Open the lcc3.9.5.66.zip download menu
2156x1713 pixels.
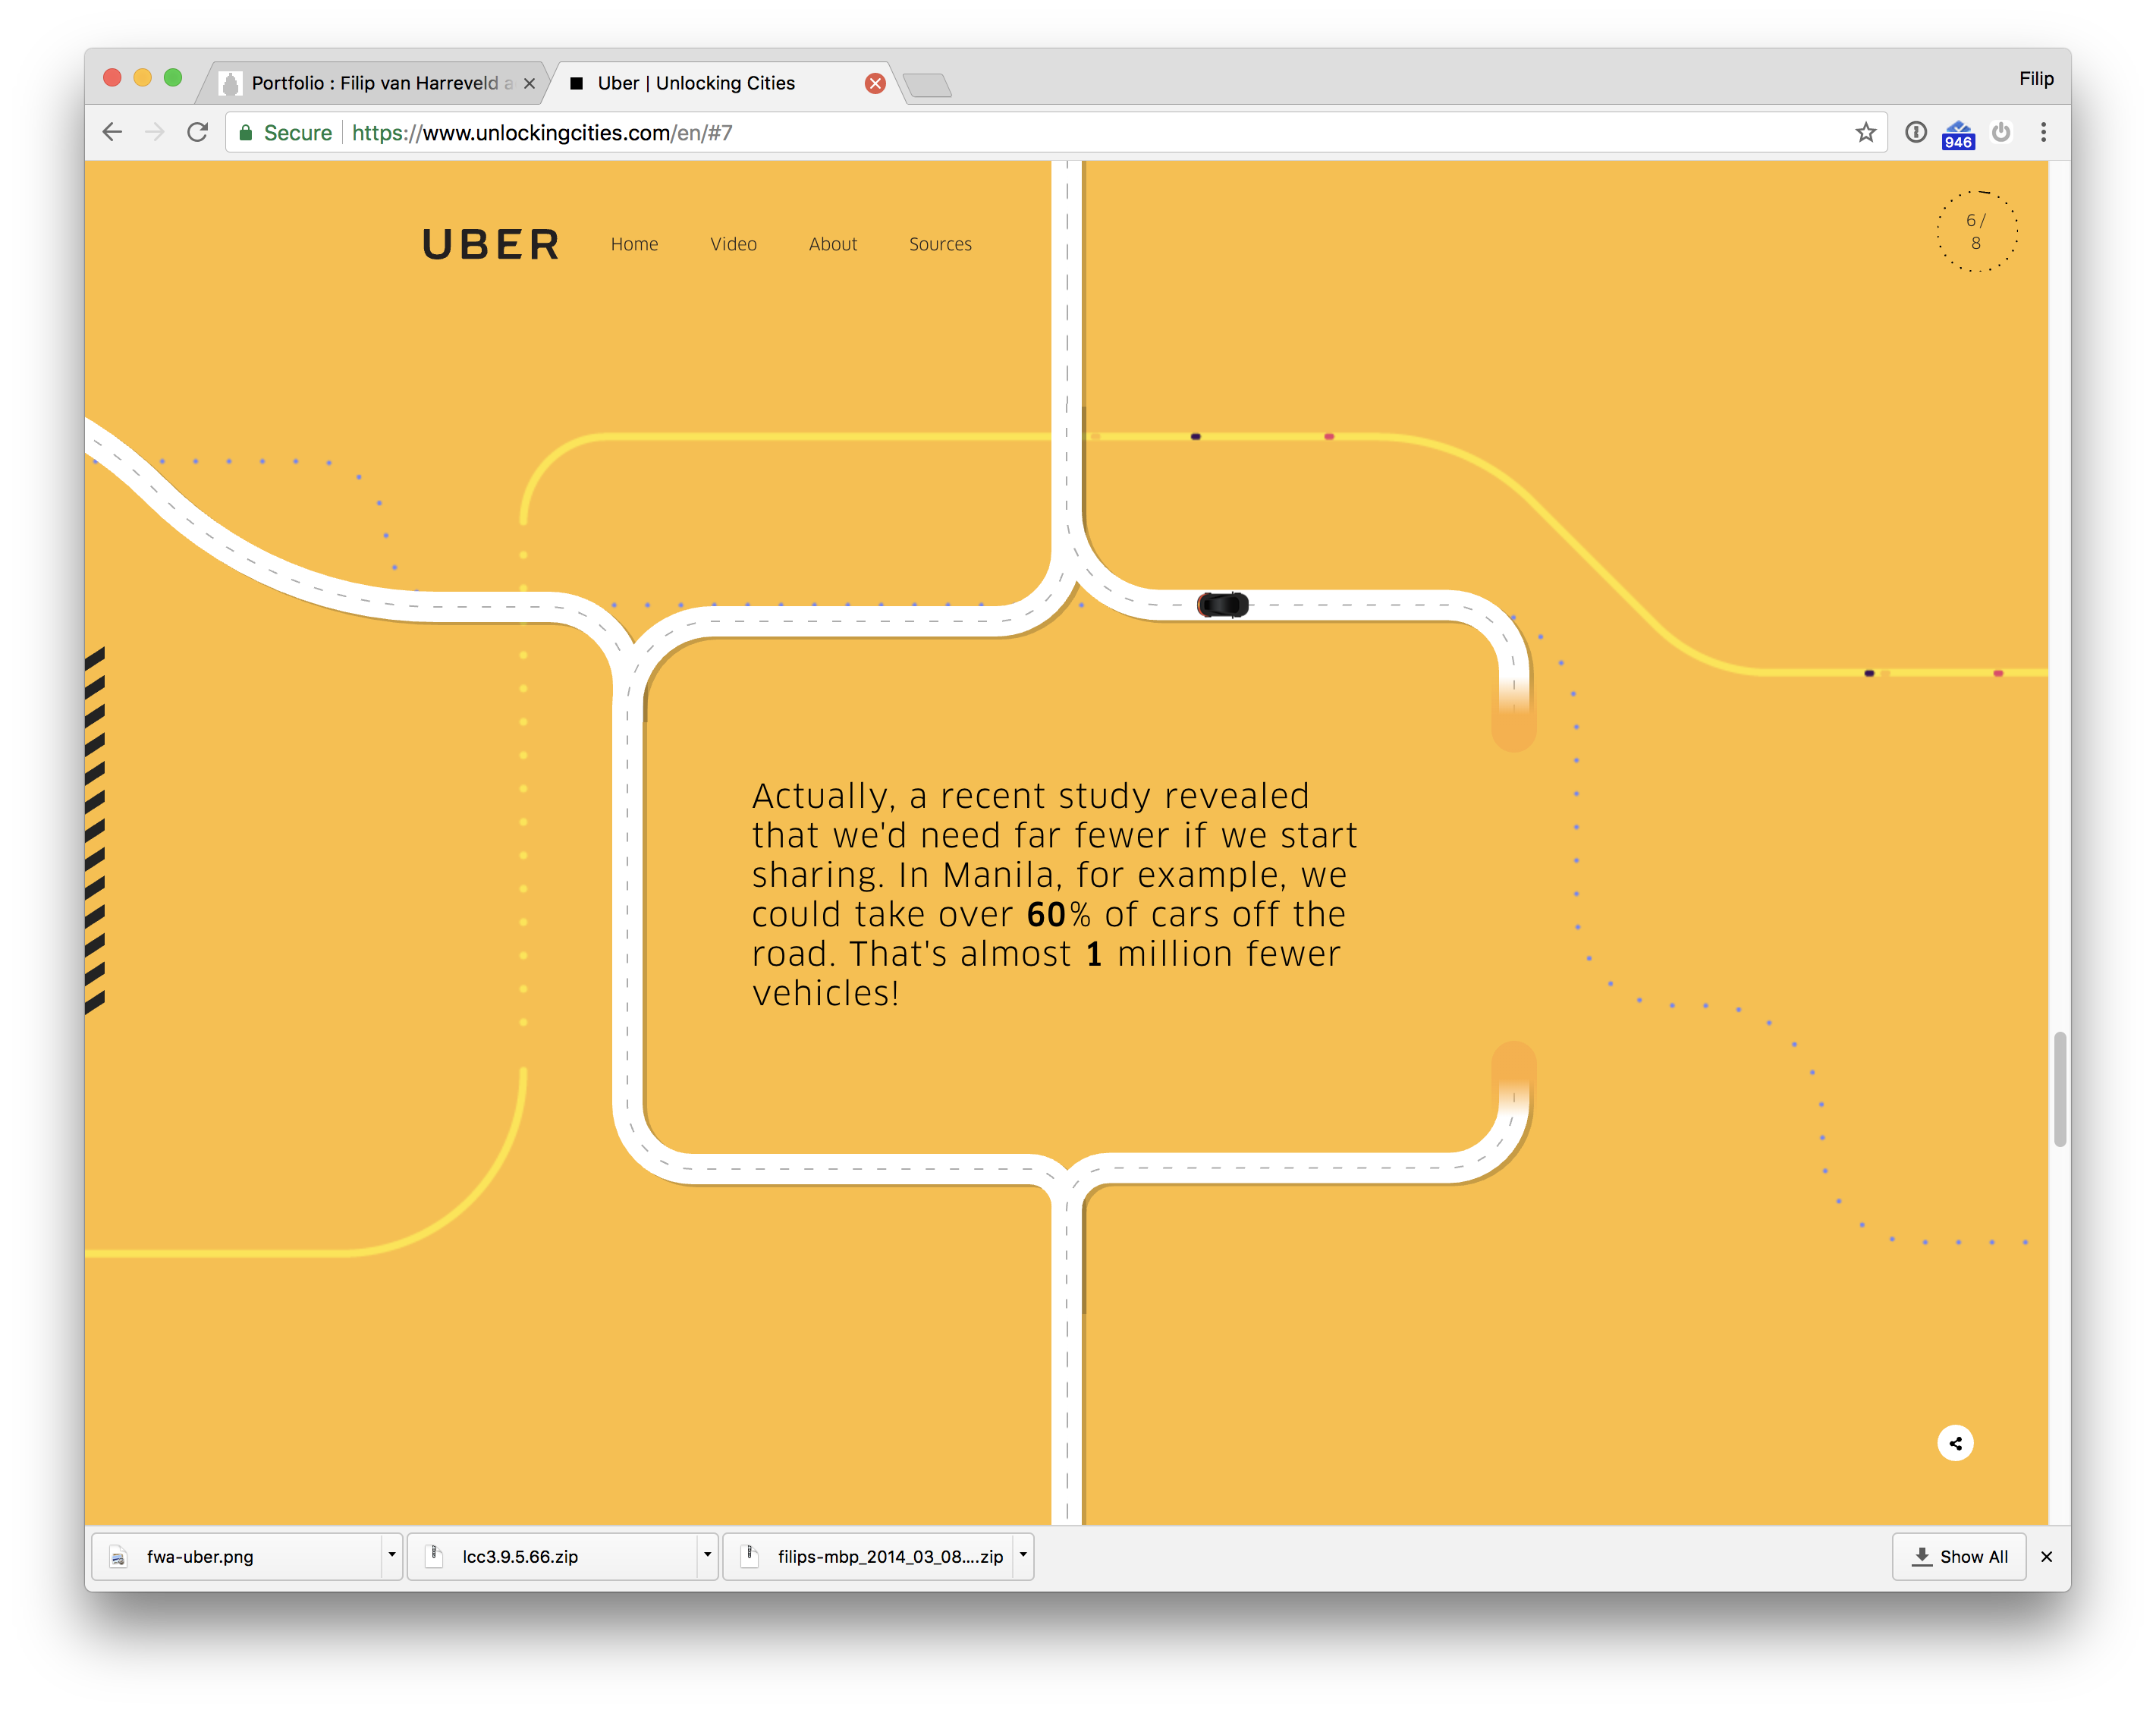(x=707, y=1556)
